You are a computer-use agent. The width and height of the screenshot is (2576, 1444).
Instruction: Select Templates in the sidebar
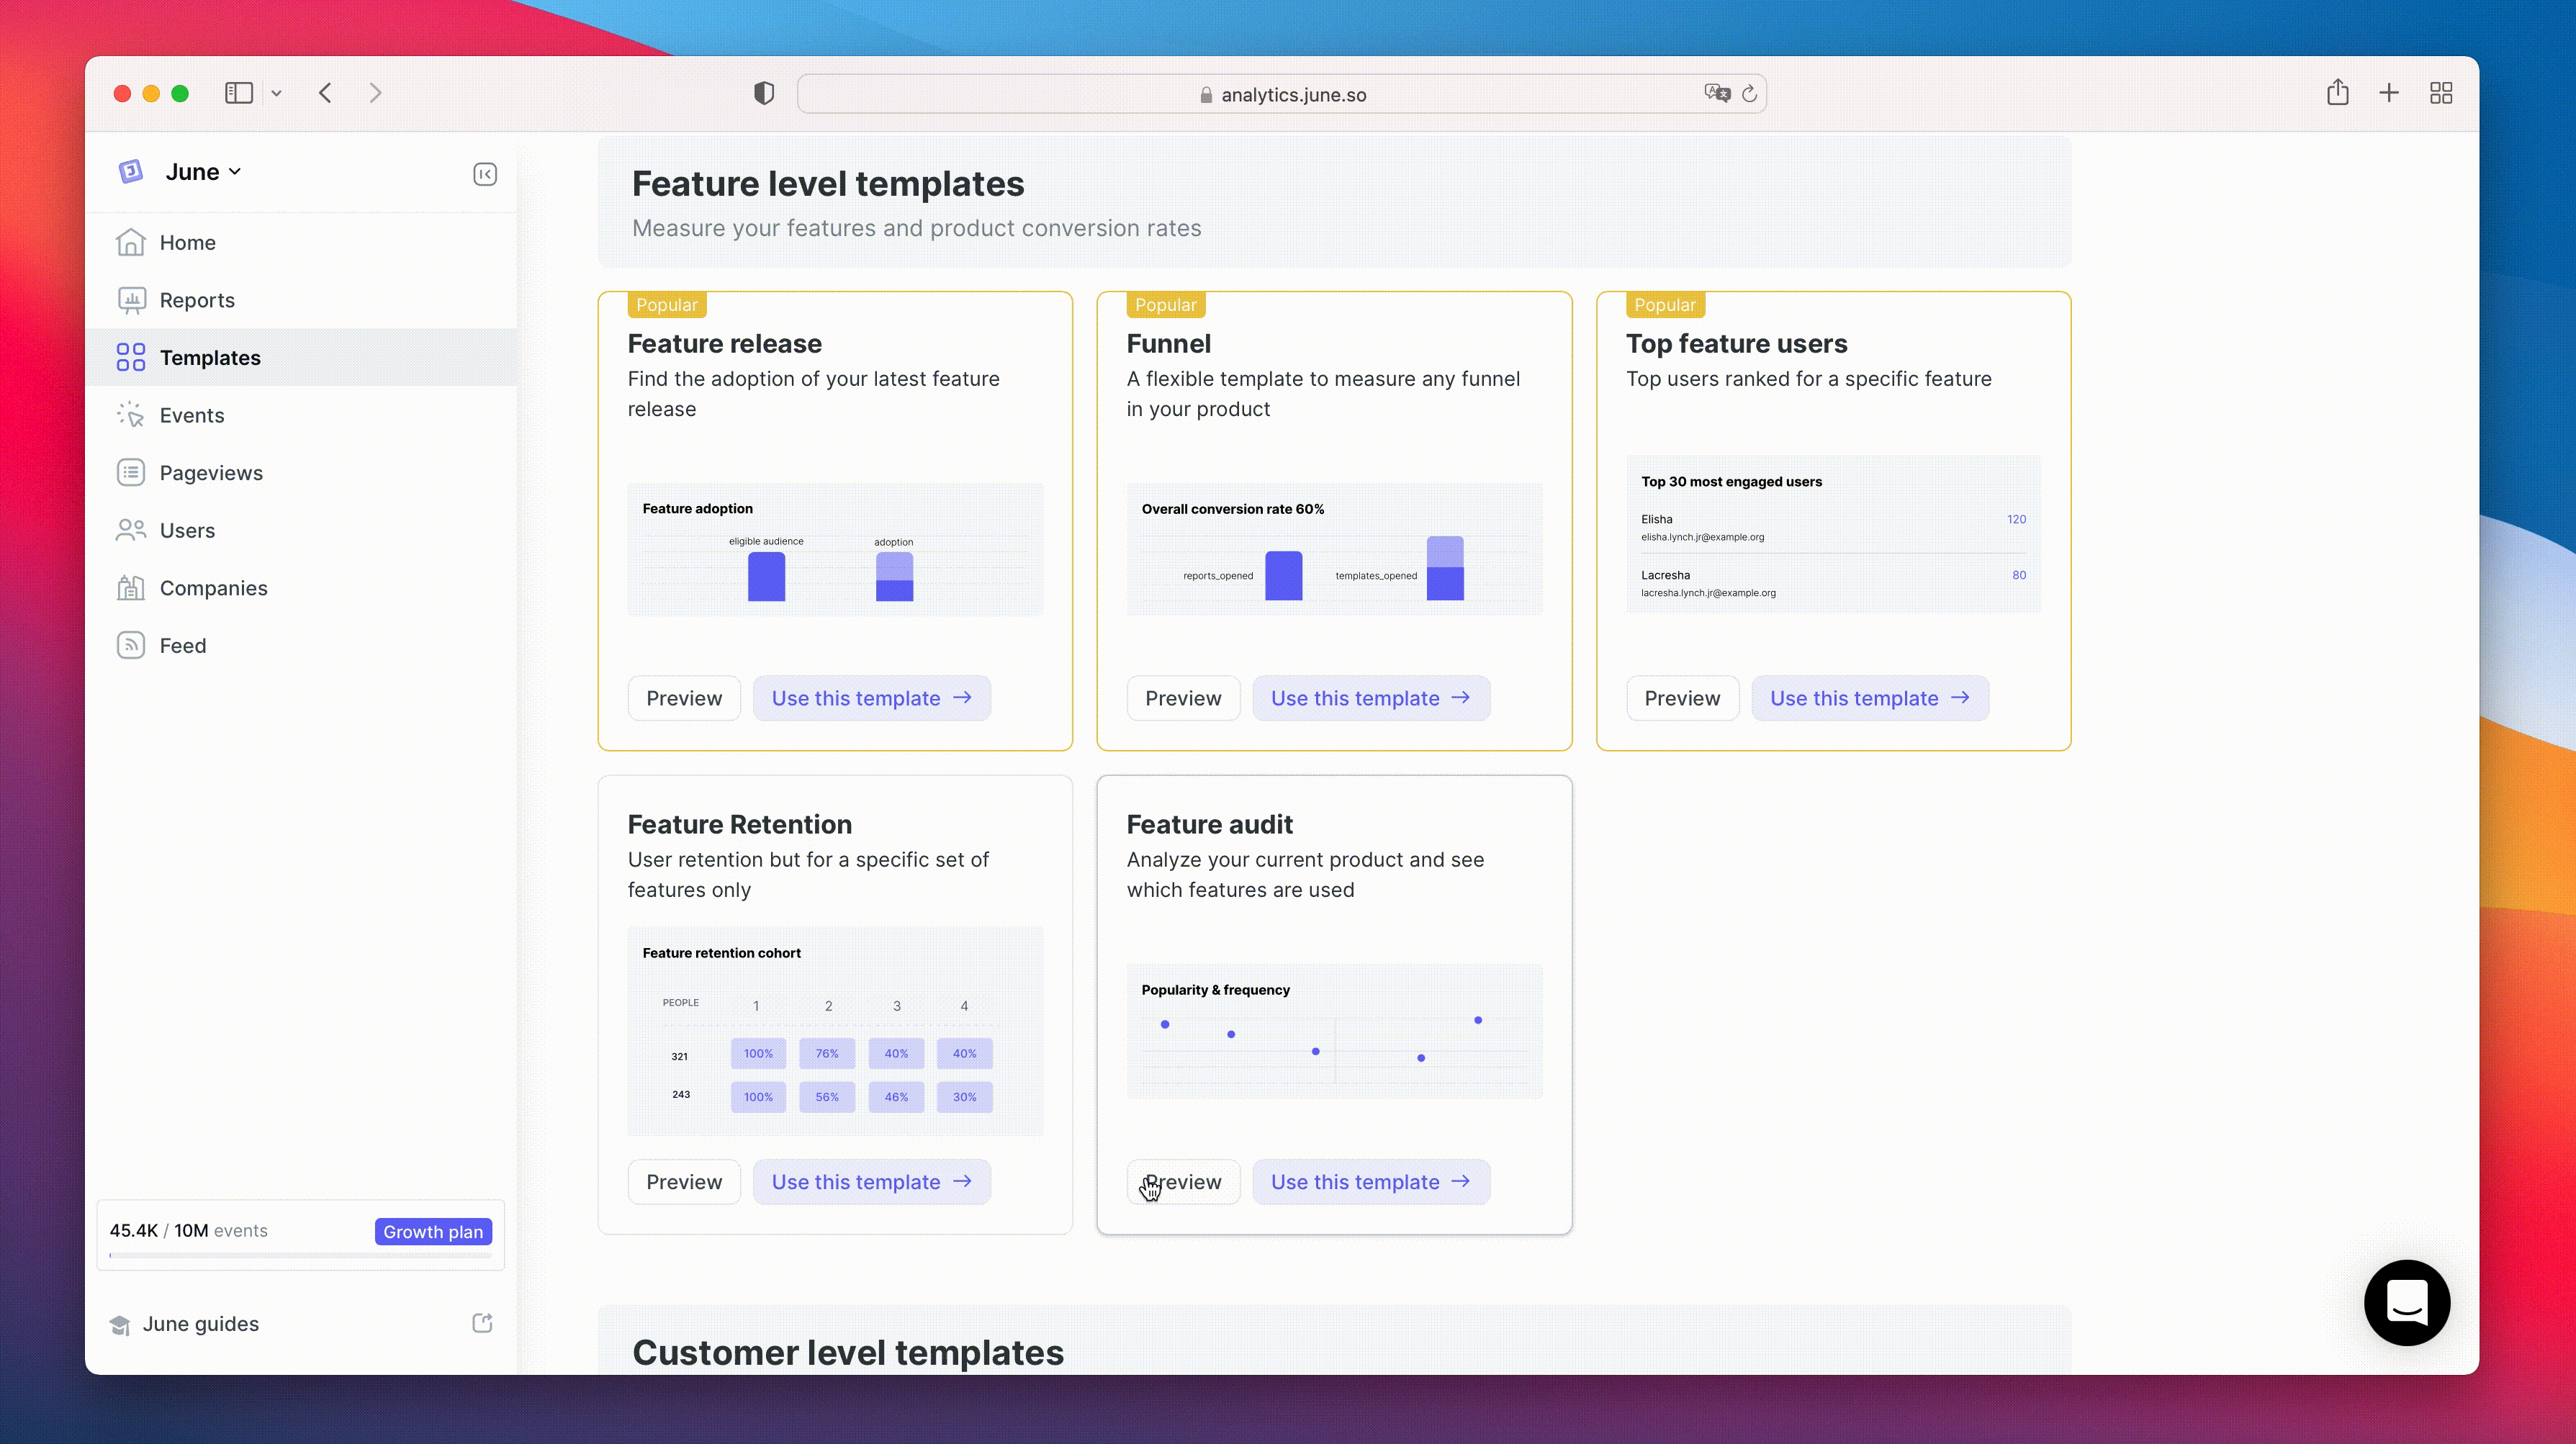[300, 357]
